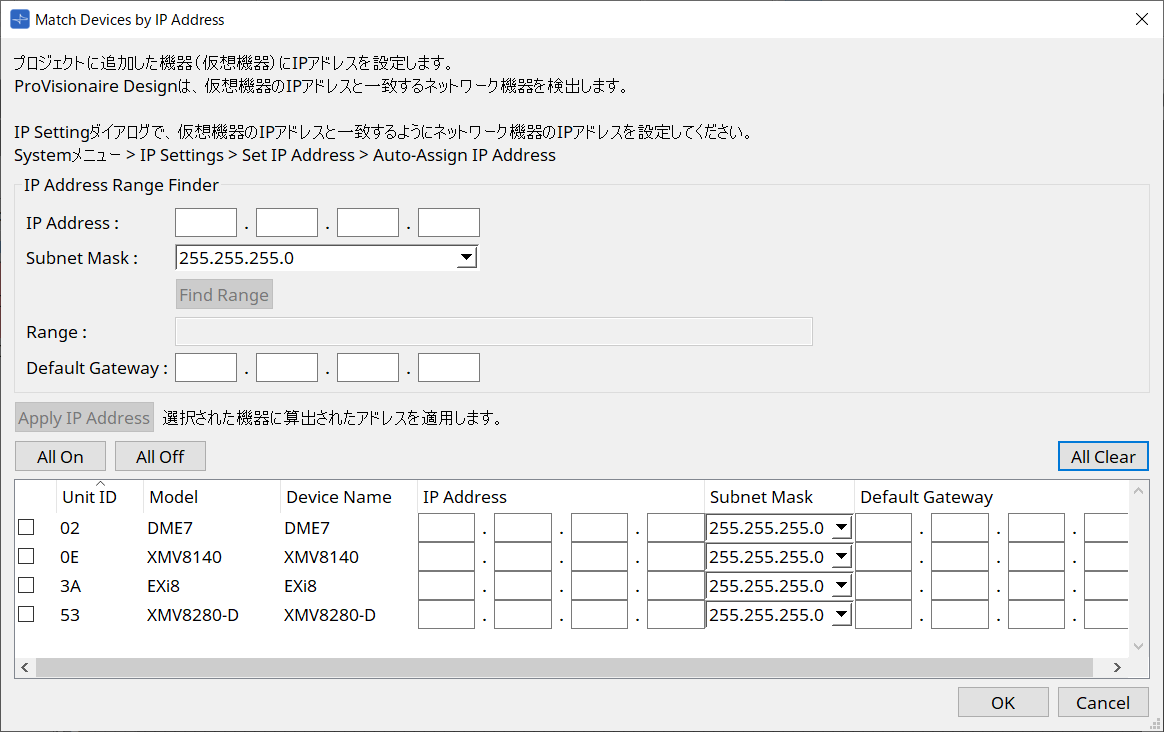The width and height of the screenshot is (1164, 732).
Task: Click the Find Range button
Action: pos(224,294)
